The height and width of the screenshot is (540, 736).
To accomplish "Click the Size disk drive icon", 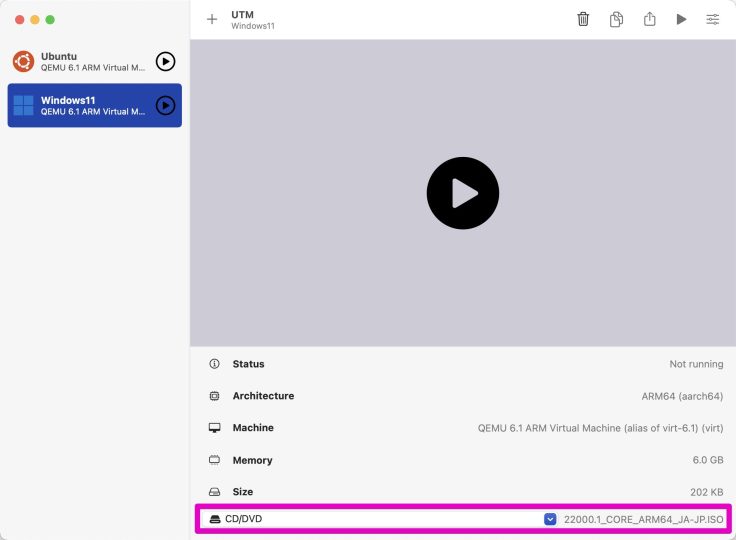I will (x=214, y=492).
